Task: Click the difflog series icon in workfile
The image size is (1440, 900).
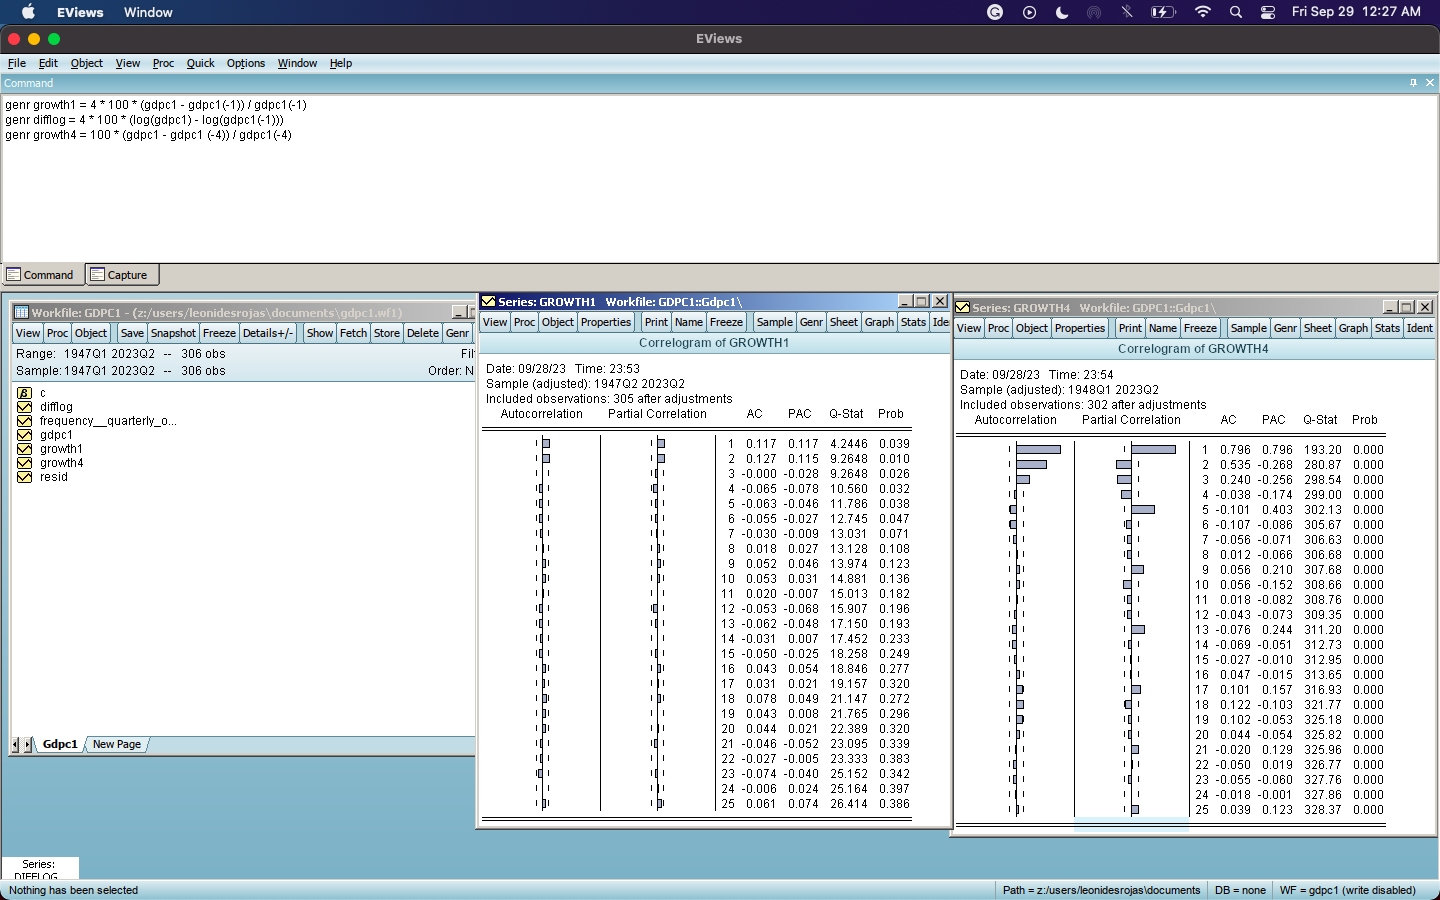Action: point(24,407)
